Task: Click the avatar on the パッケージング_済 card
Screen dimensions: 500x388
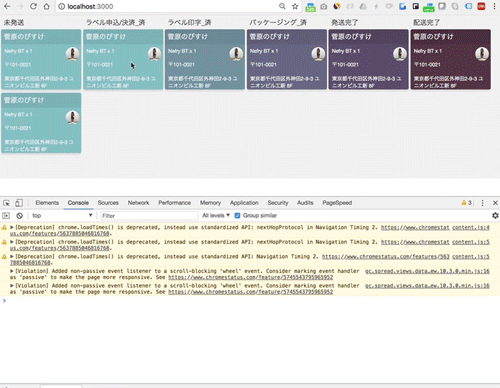Action: (318, 54)
